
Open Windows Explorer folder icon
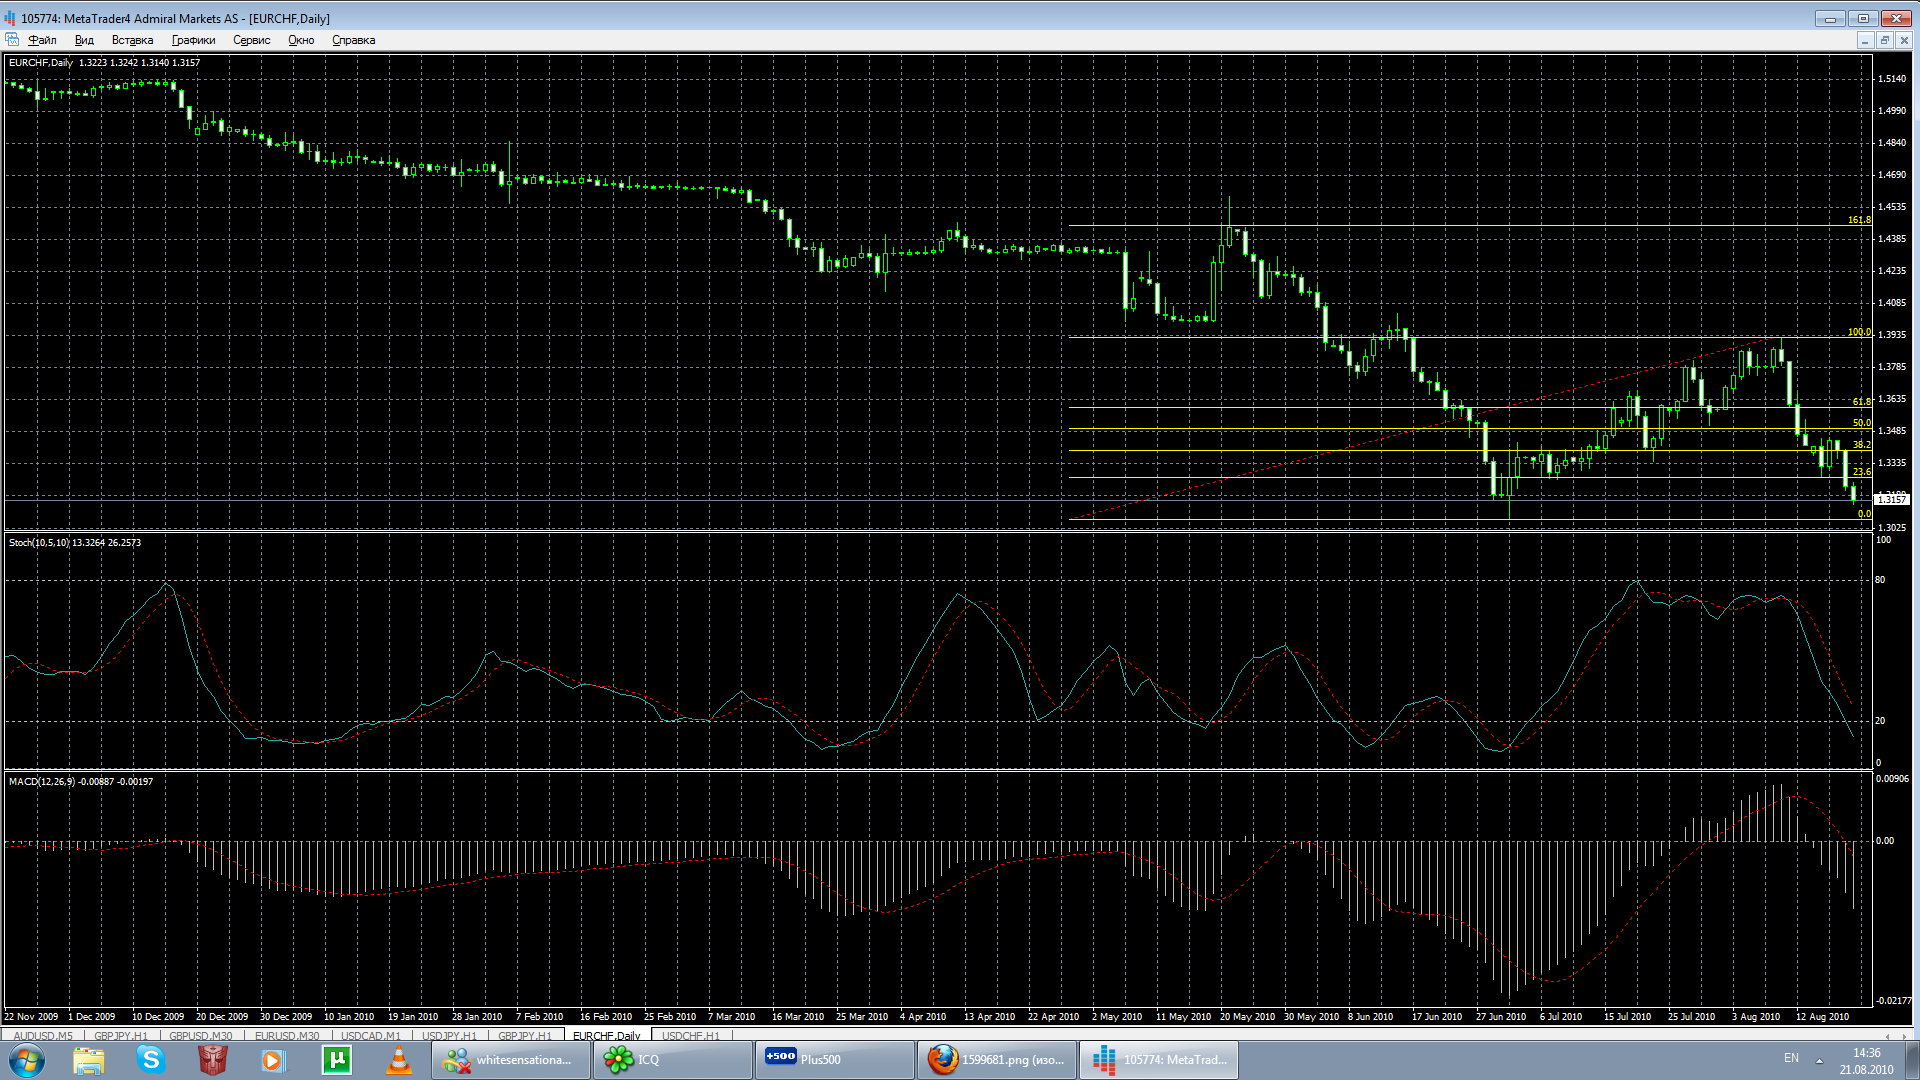(89, 1059)
